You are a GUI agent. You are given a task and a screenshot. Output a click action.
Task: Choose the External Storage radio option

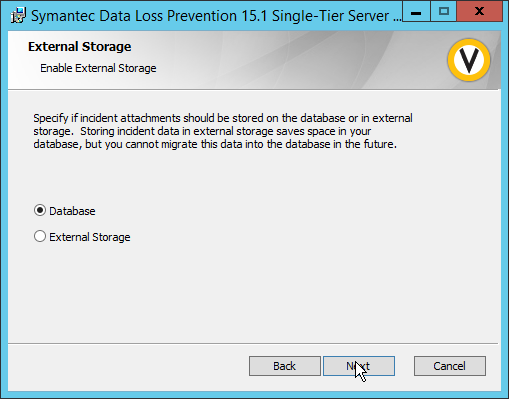tap(40, 236)
